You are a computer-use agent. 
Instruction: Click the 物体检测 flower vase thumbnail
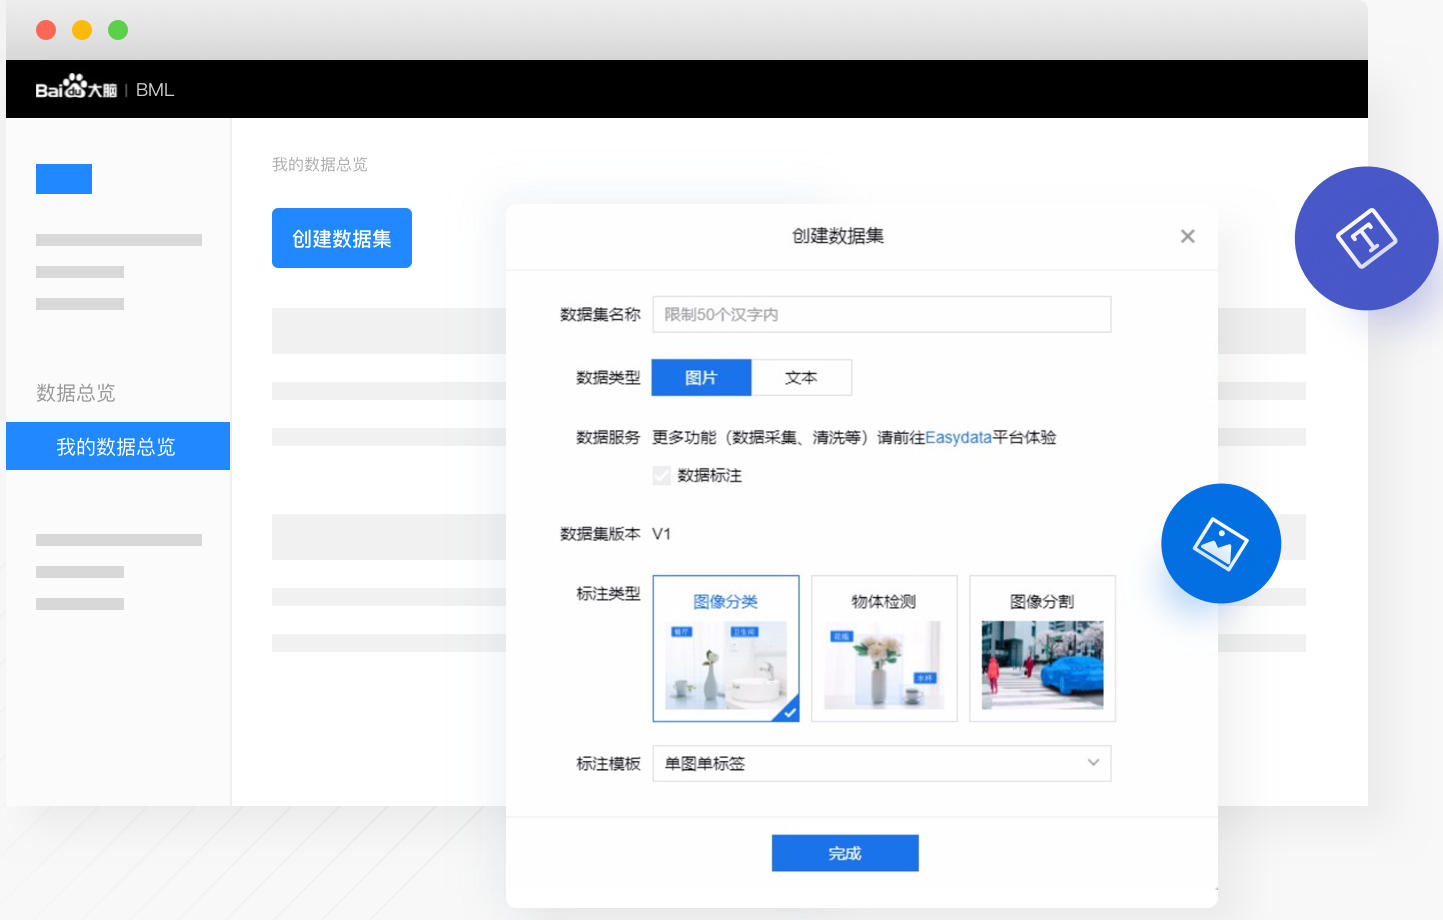click(884, 665)
